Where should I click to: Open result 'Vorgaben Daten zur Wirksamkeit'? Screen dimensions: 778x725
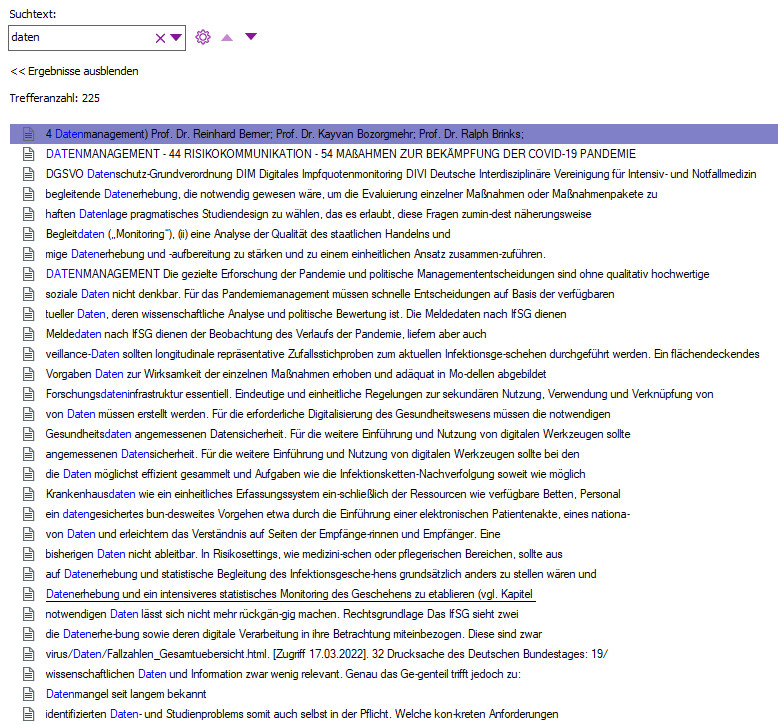[296, 374]
